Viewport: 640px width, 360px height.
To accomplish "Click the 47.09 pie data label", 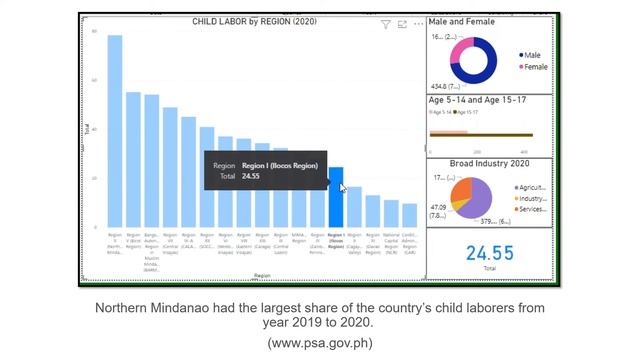I will (x=438, y=211).
